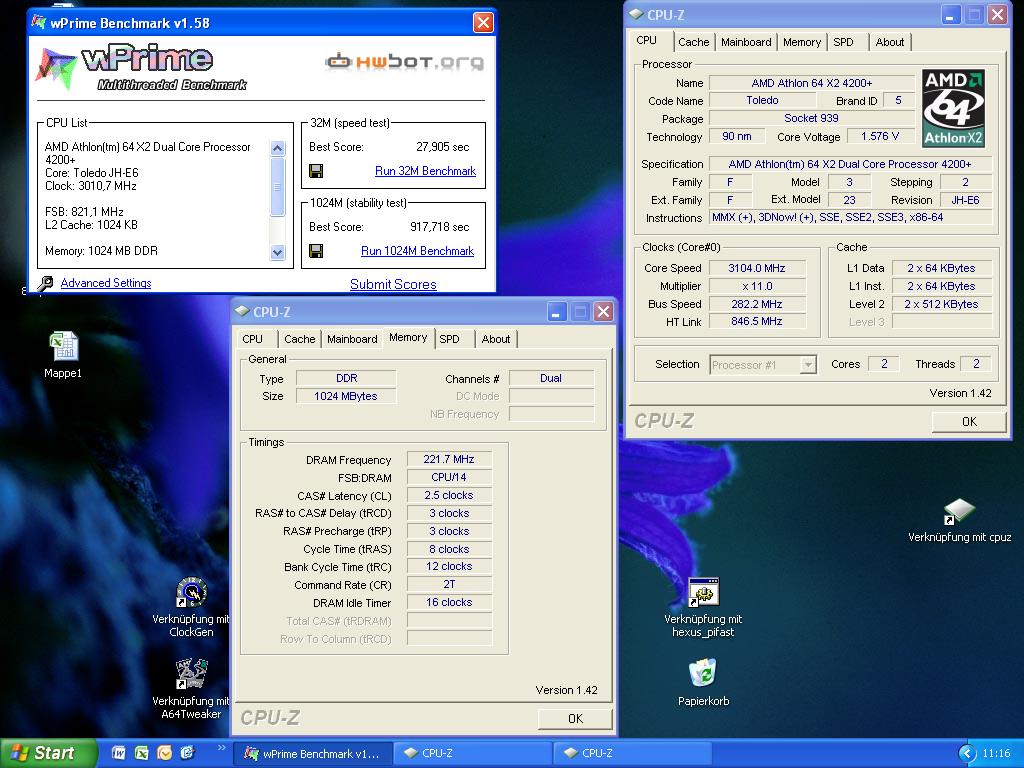Image resolution: width=1024 pixels, height=768 pixels.
Task: Click the Code Name value Toledo
Action: click(x=762, y=101)
